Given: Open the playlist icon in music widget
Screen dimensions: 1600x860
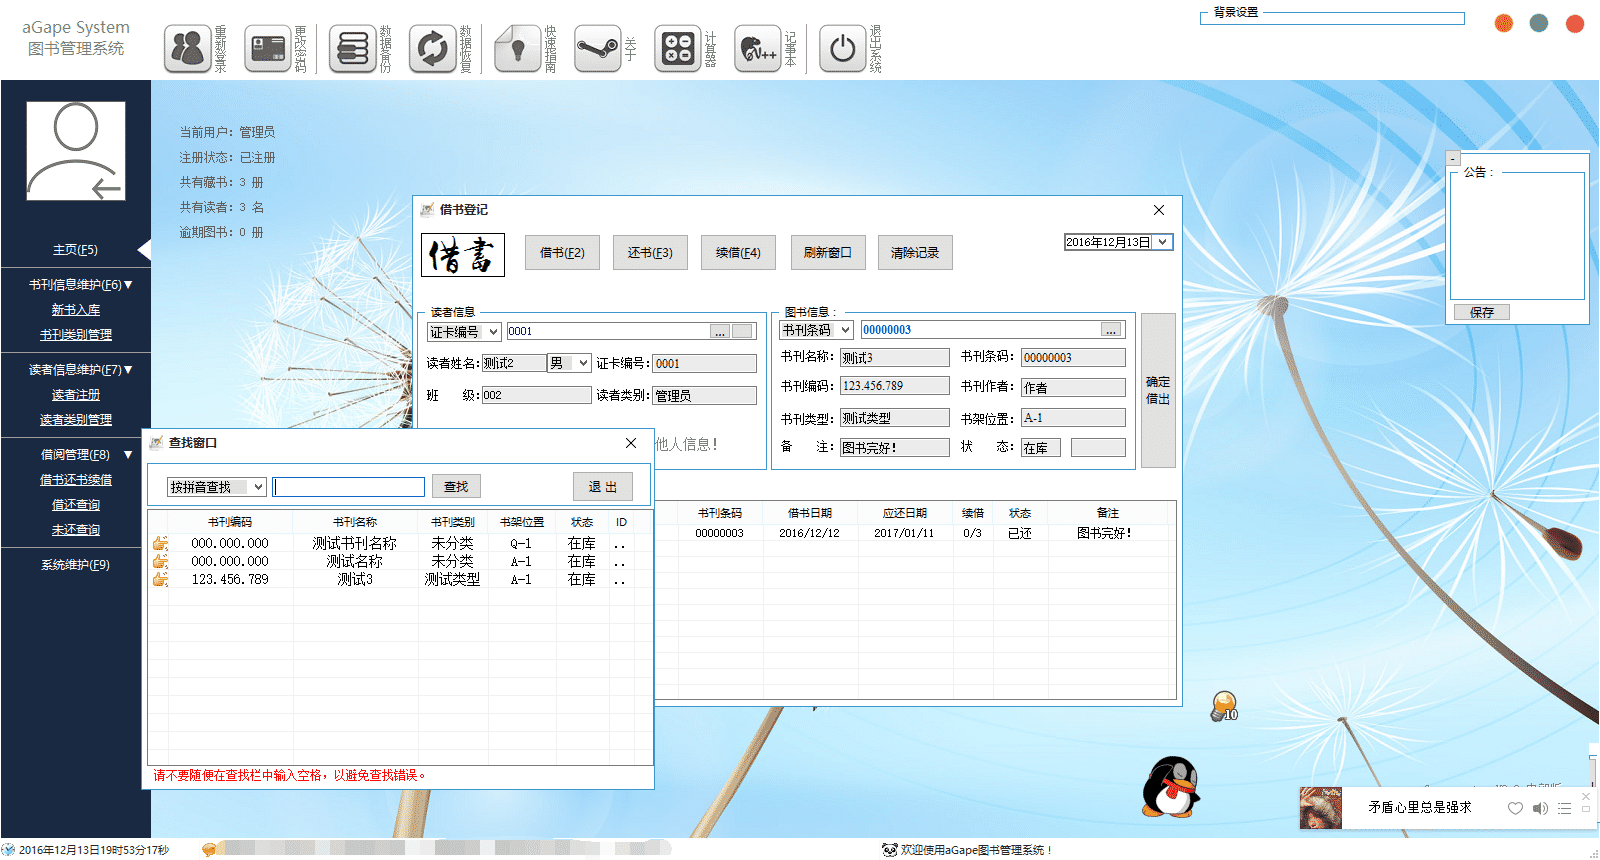Looking at the screenshot, I should coord(1564,808).
